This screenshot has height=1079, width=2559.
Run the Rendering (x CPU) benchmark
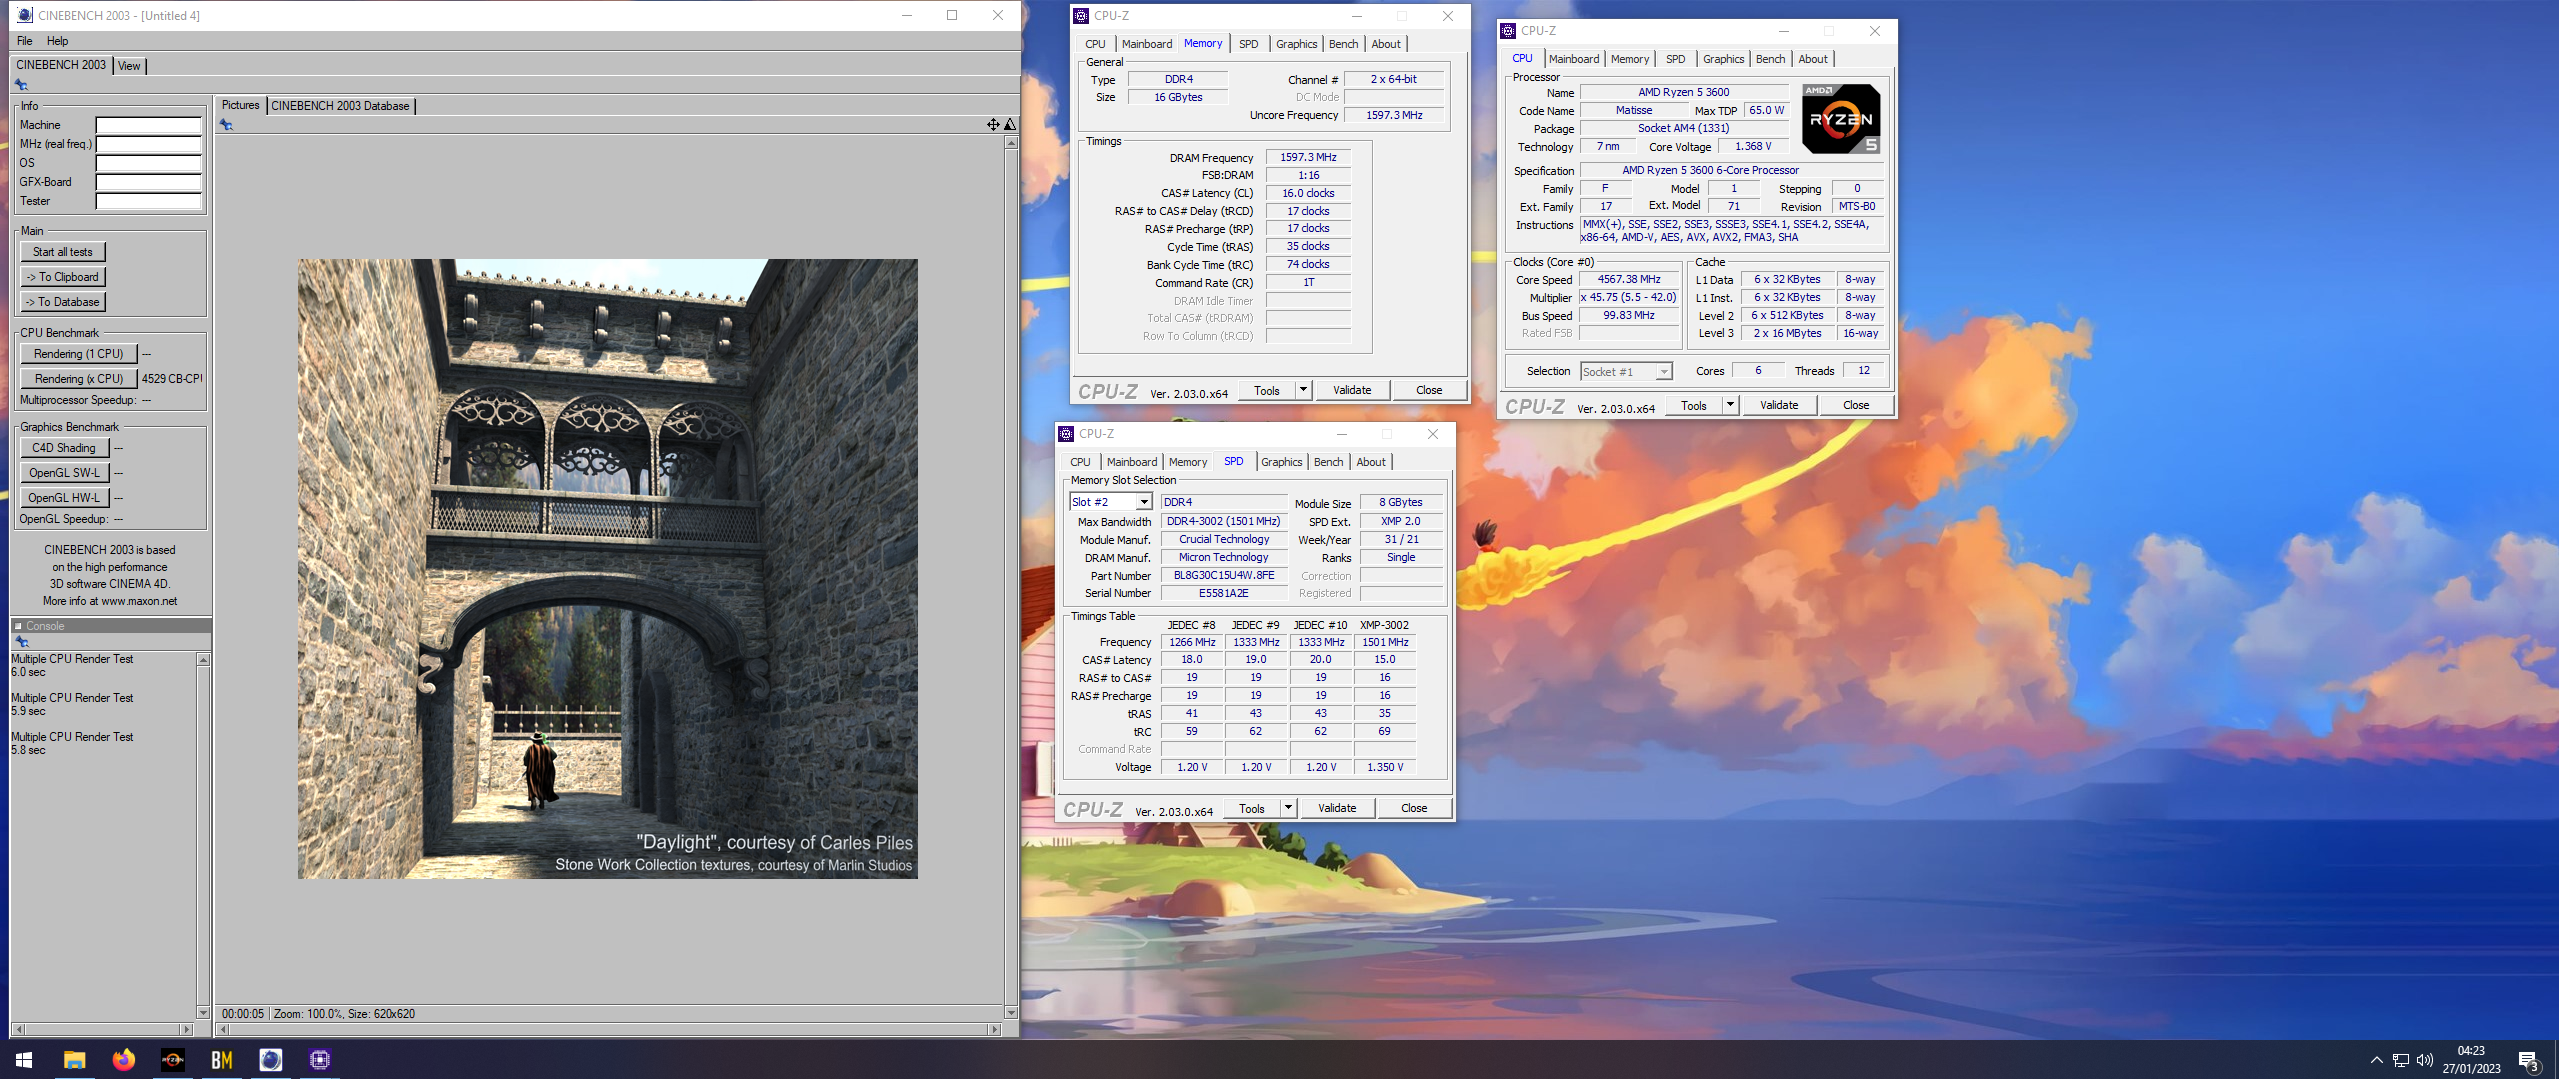(x=79, y=379)
